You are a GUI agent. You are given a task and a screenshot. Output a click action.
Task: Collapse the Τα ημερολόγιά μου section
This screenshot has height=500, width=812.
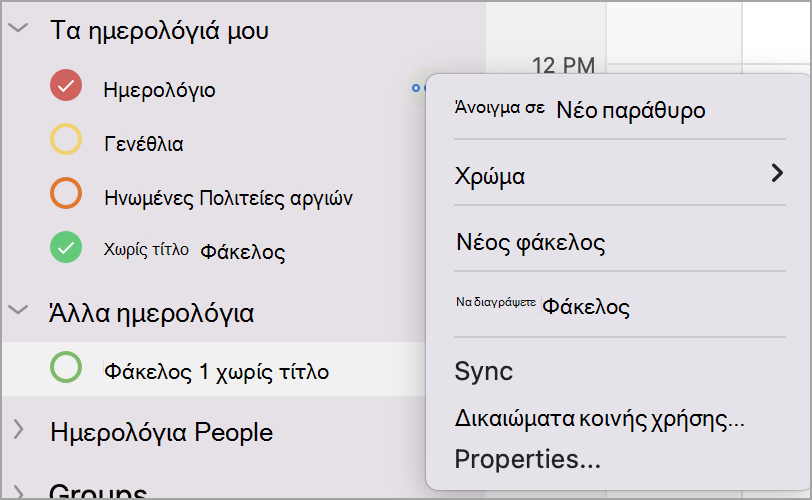(x=19, y=28)
